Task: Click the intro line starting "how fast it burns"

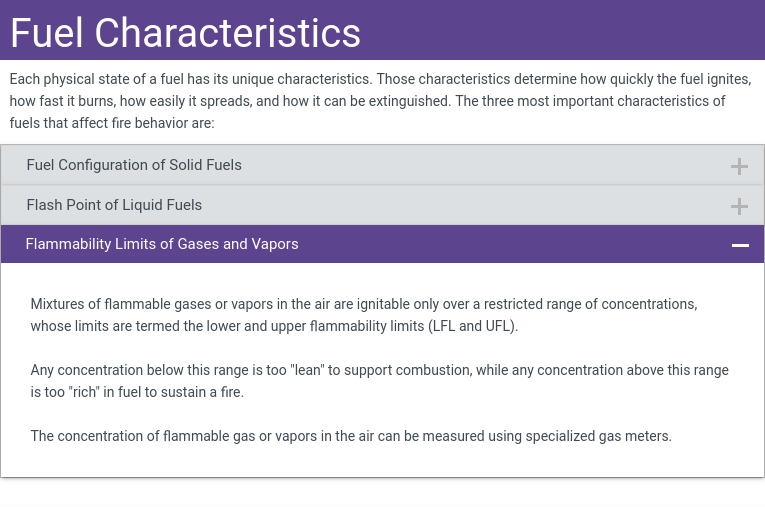Action: pyautogui.click(x=367, y=101)
